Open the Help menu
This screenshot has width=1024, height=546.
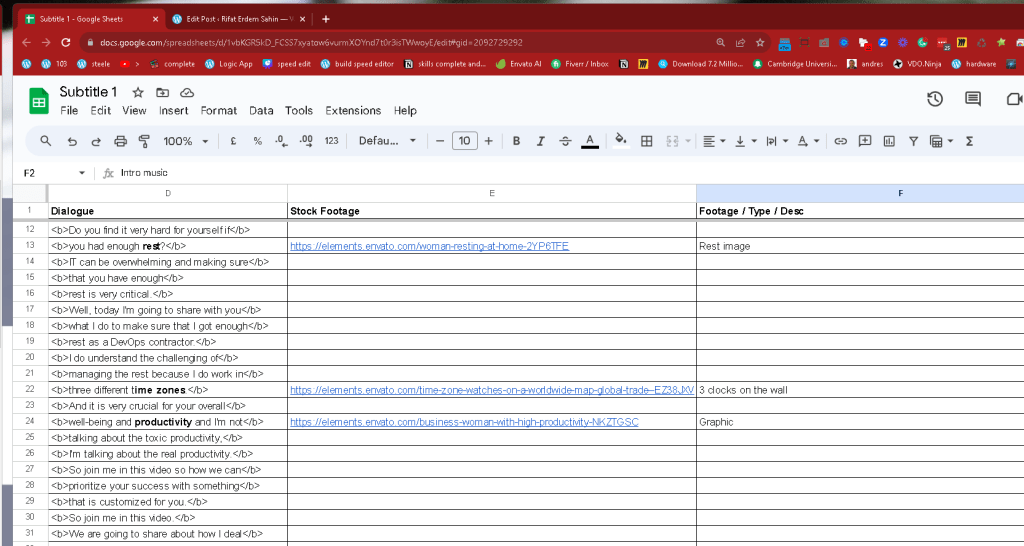(405, 110)
